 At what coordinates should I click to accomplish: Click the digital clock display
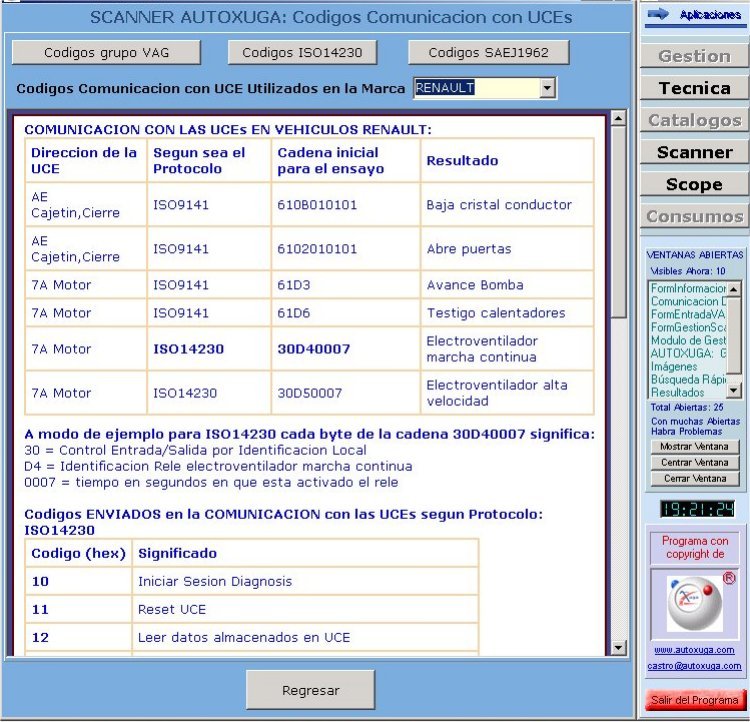click(697, 509)
